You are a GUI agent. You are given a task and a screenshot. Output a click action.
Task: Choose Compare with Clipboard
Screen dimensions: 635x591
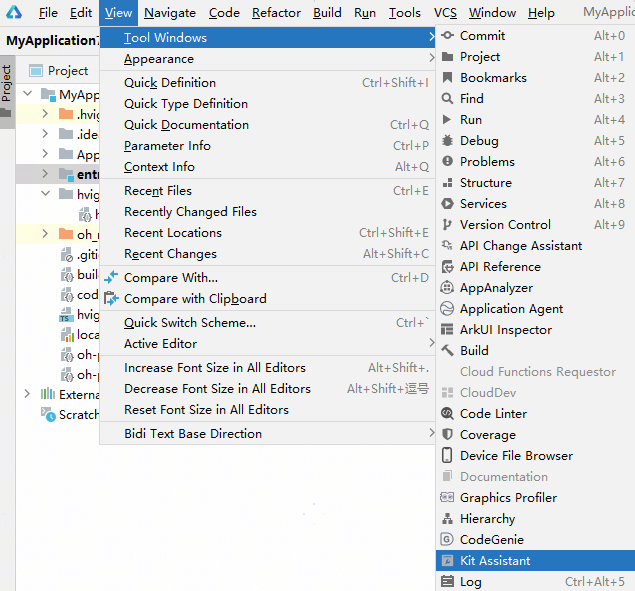[195, 299]
